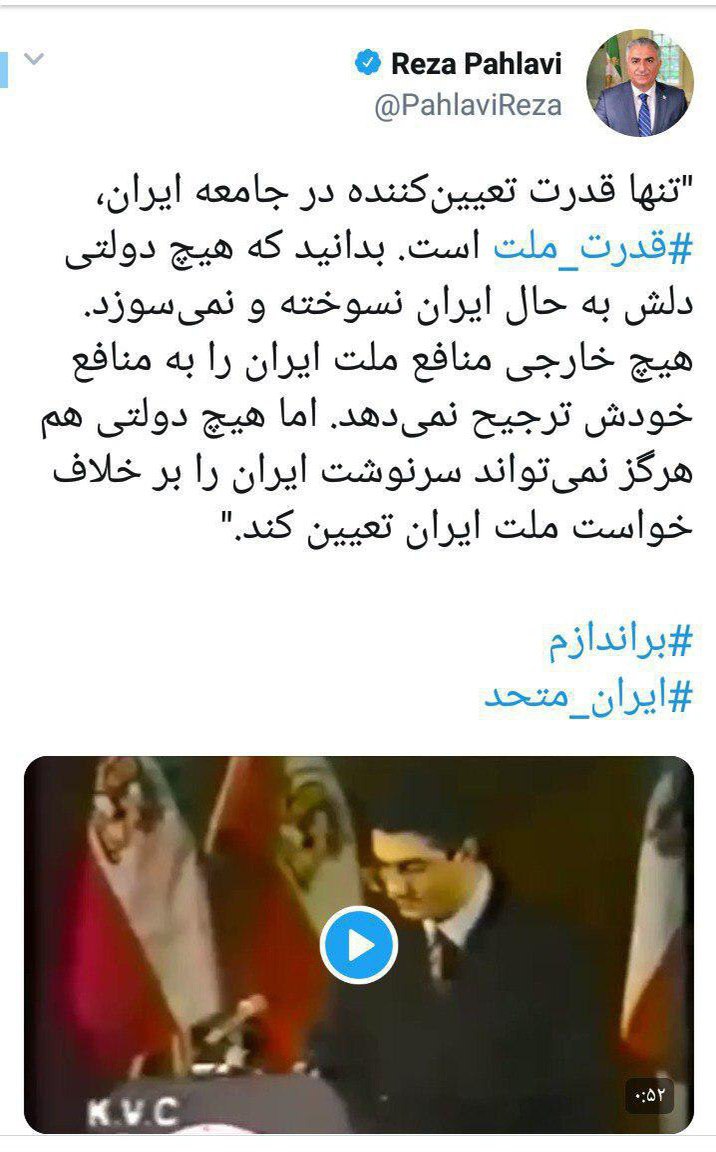
Task: Open the #براندازم hashtag
Action: click(621, 641)
